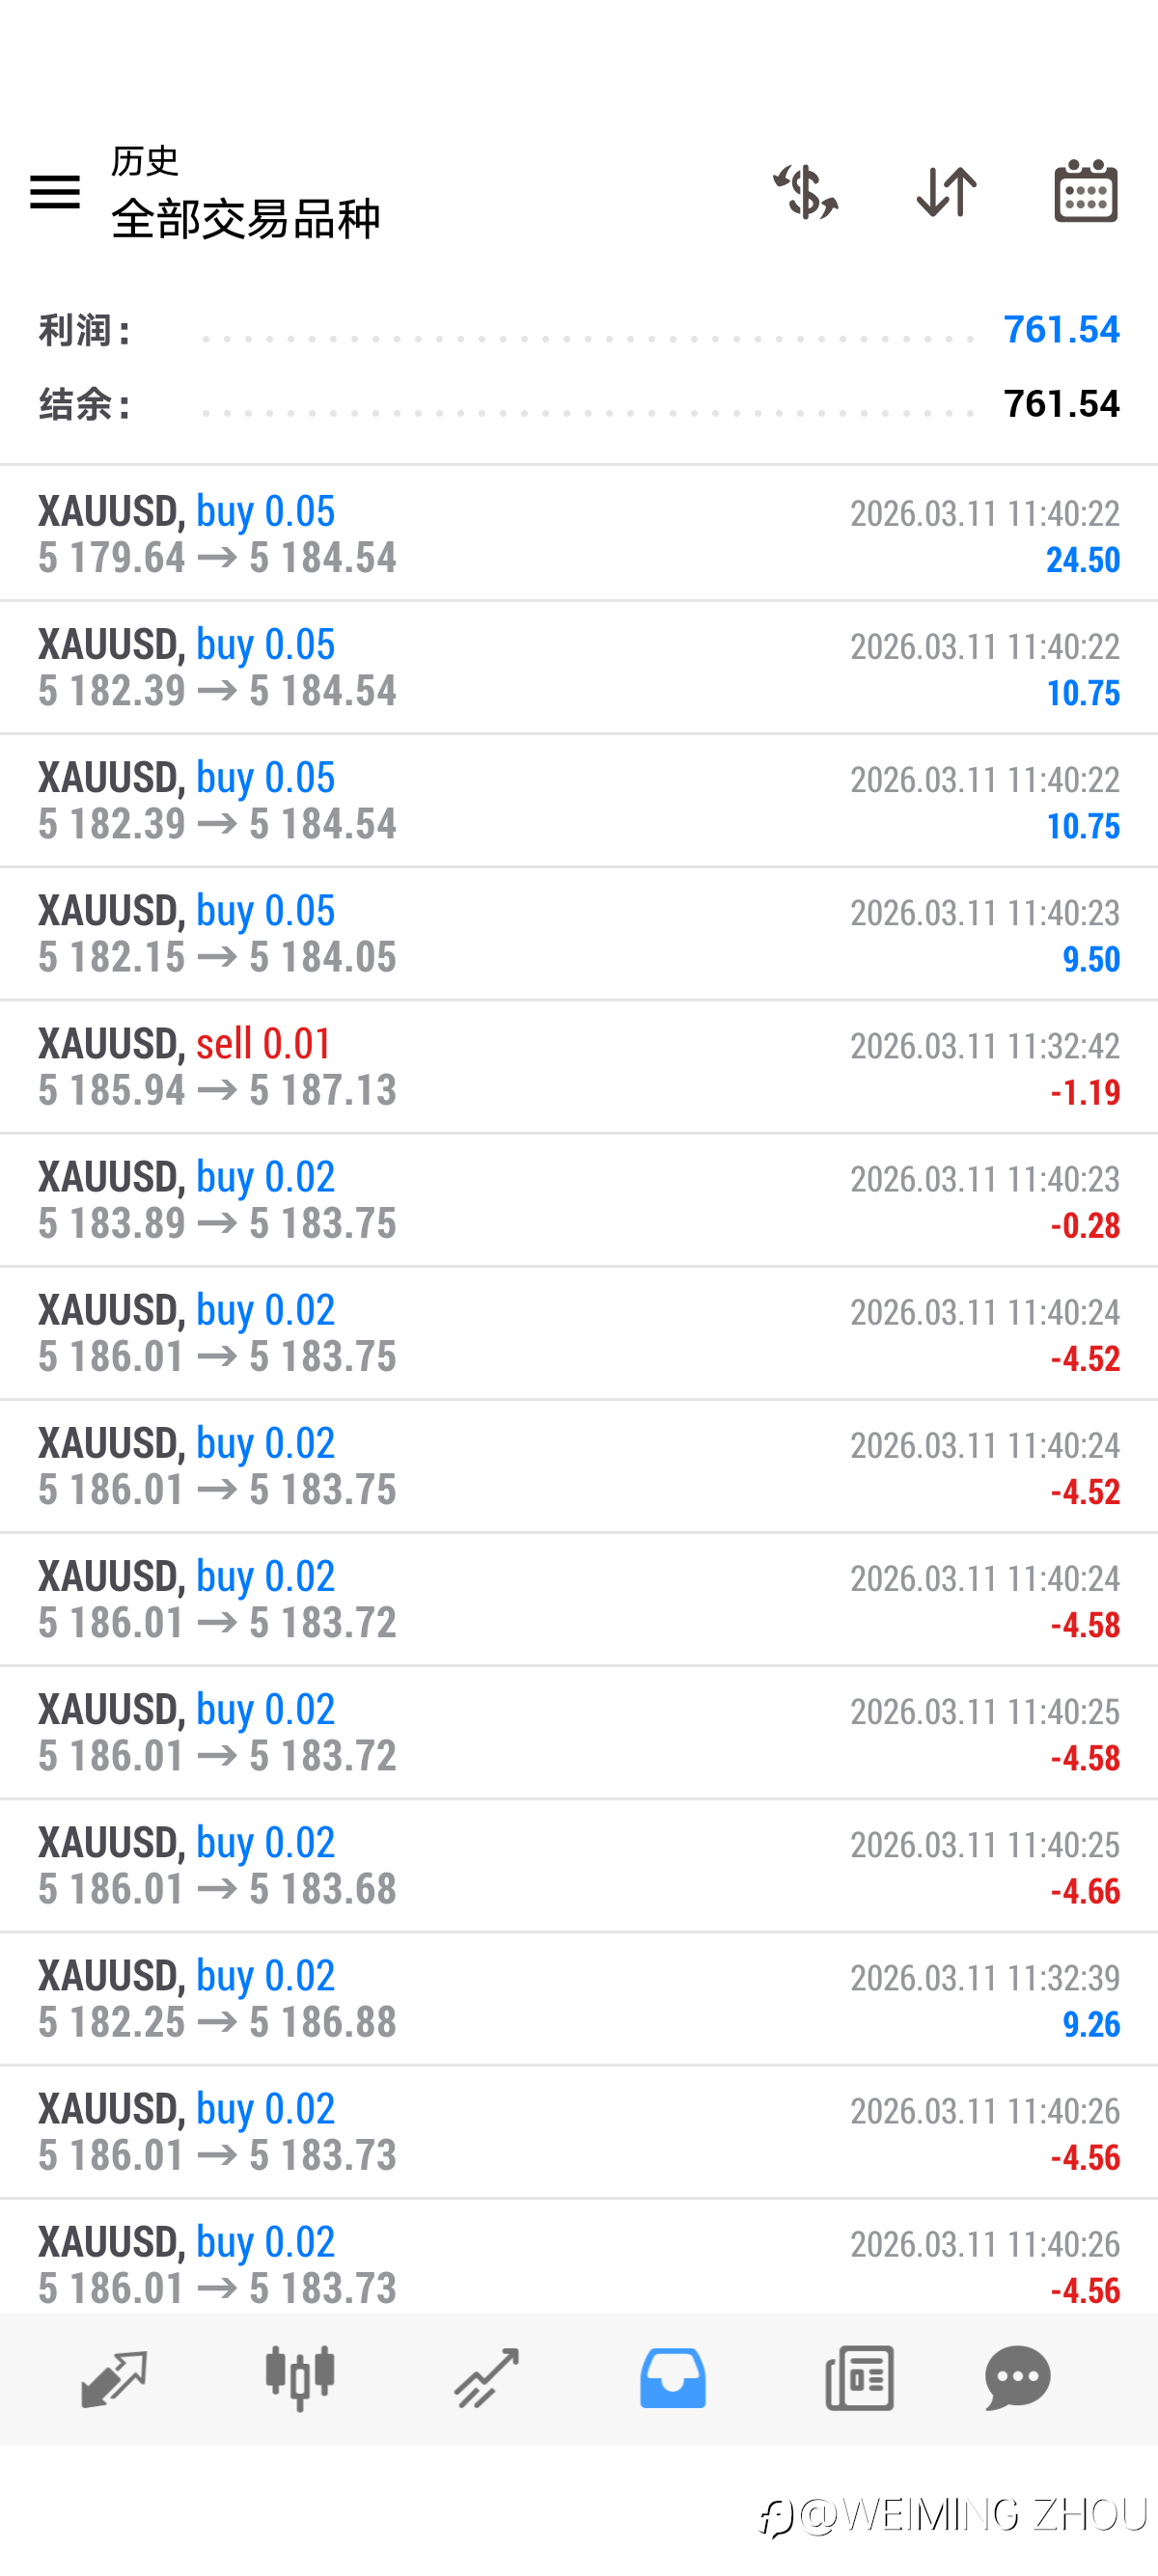The height and width of the screenshot is (2576, 1158).
Task: Switch to the Trade tab
Action: 486,2377
